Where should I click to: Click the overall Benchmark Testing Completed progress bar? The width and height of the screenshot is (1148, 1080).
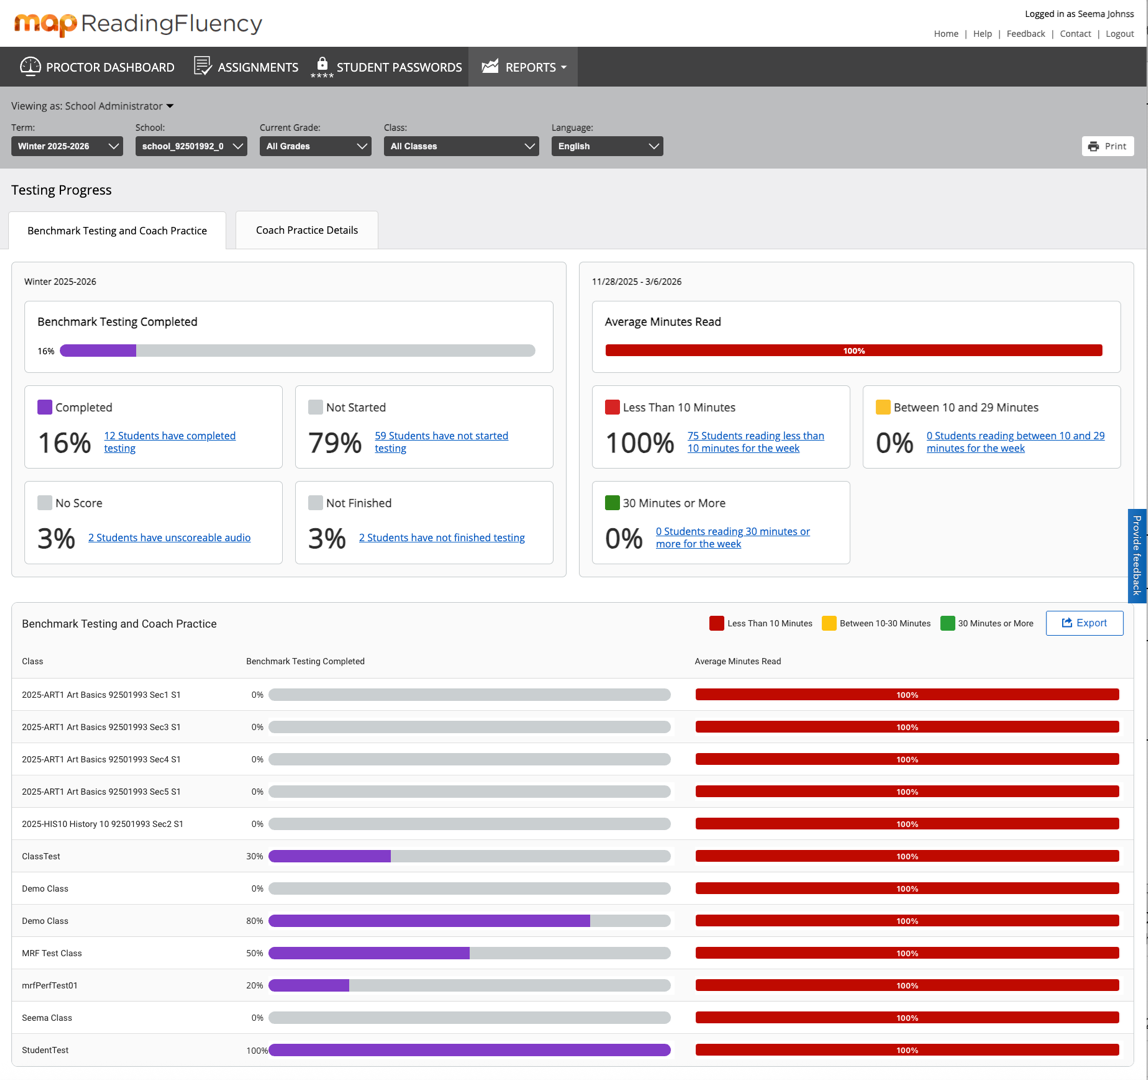[297, 351]
